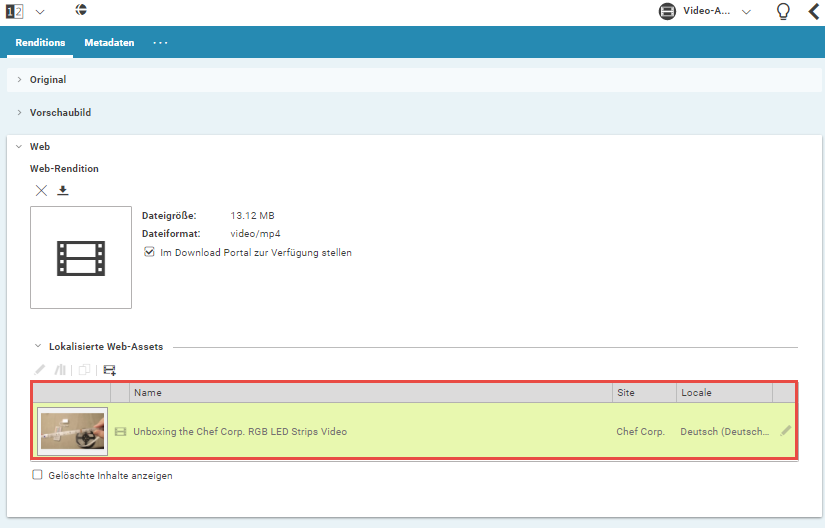Enable 'Gelöschte Inhalte anzeigen' checkbox
Image resolution: width=825 pixels, height=528 pixels.
click(x=38, y=476)
